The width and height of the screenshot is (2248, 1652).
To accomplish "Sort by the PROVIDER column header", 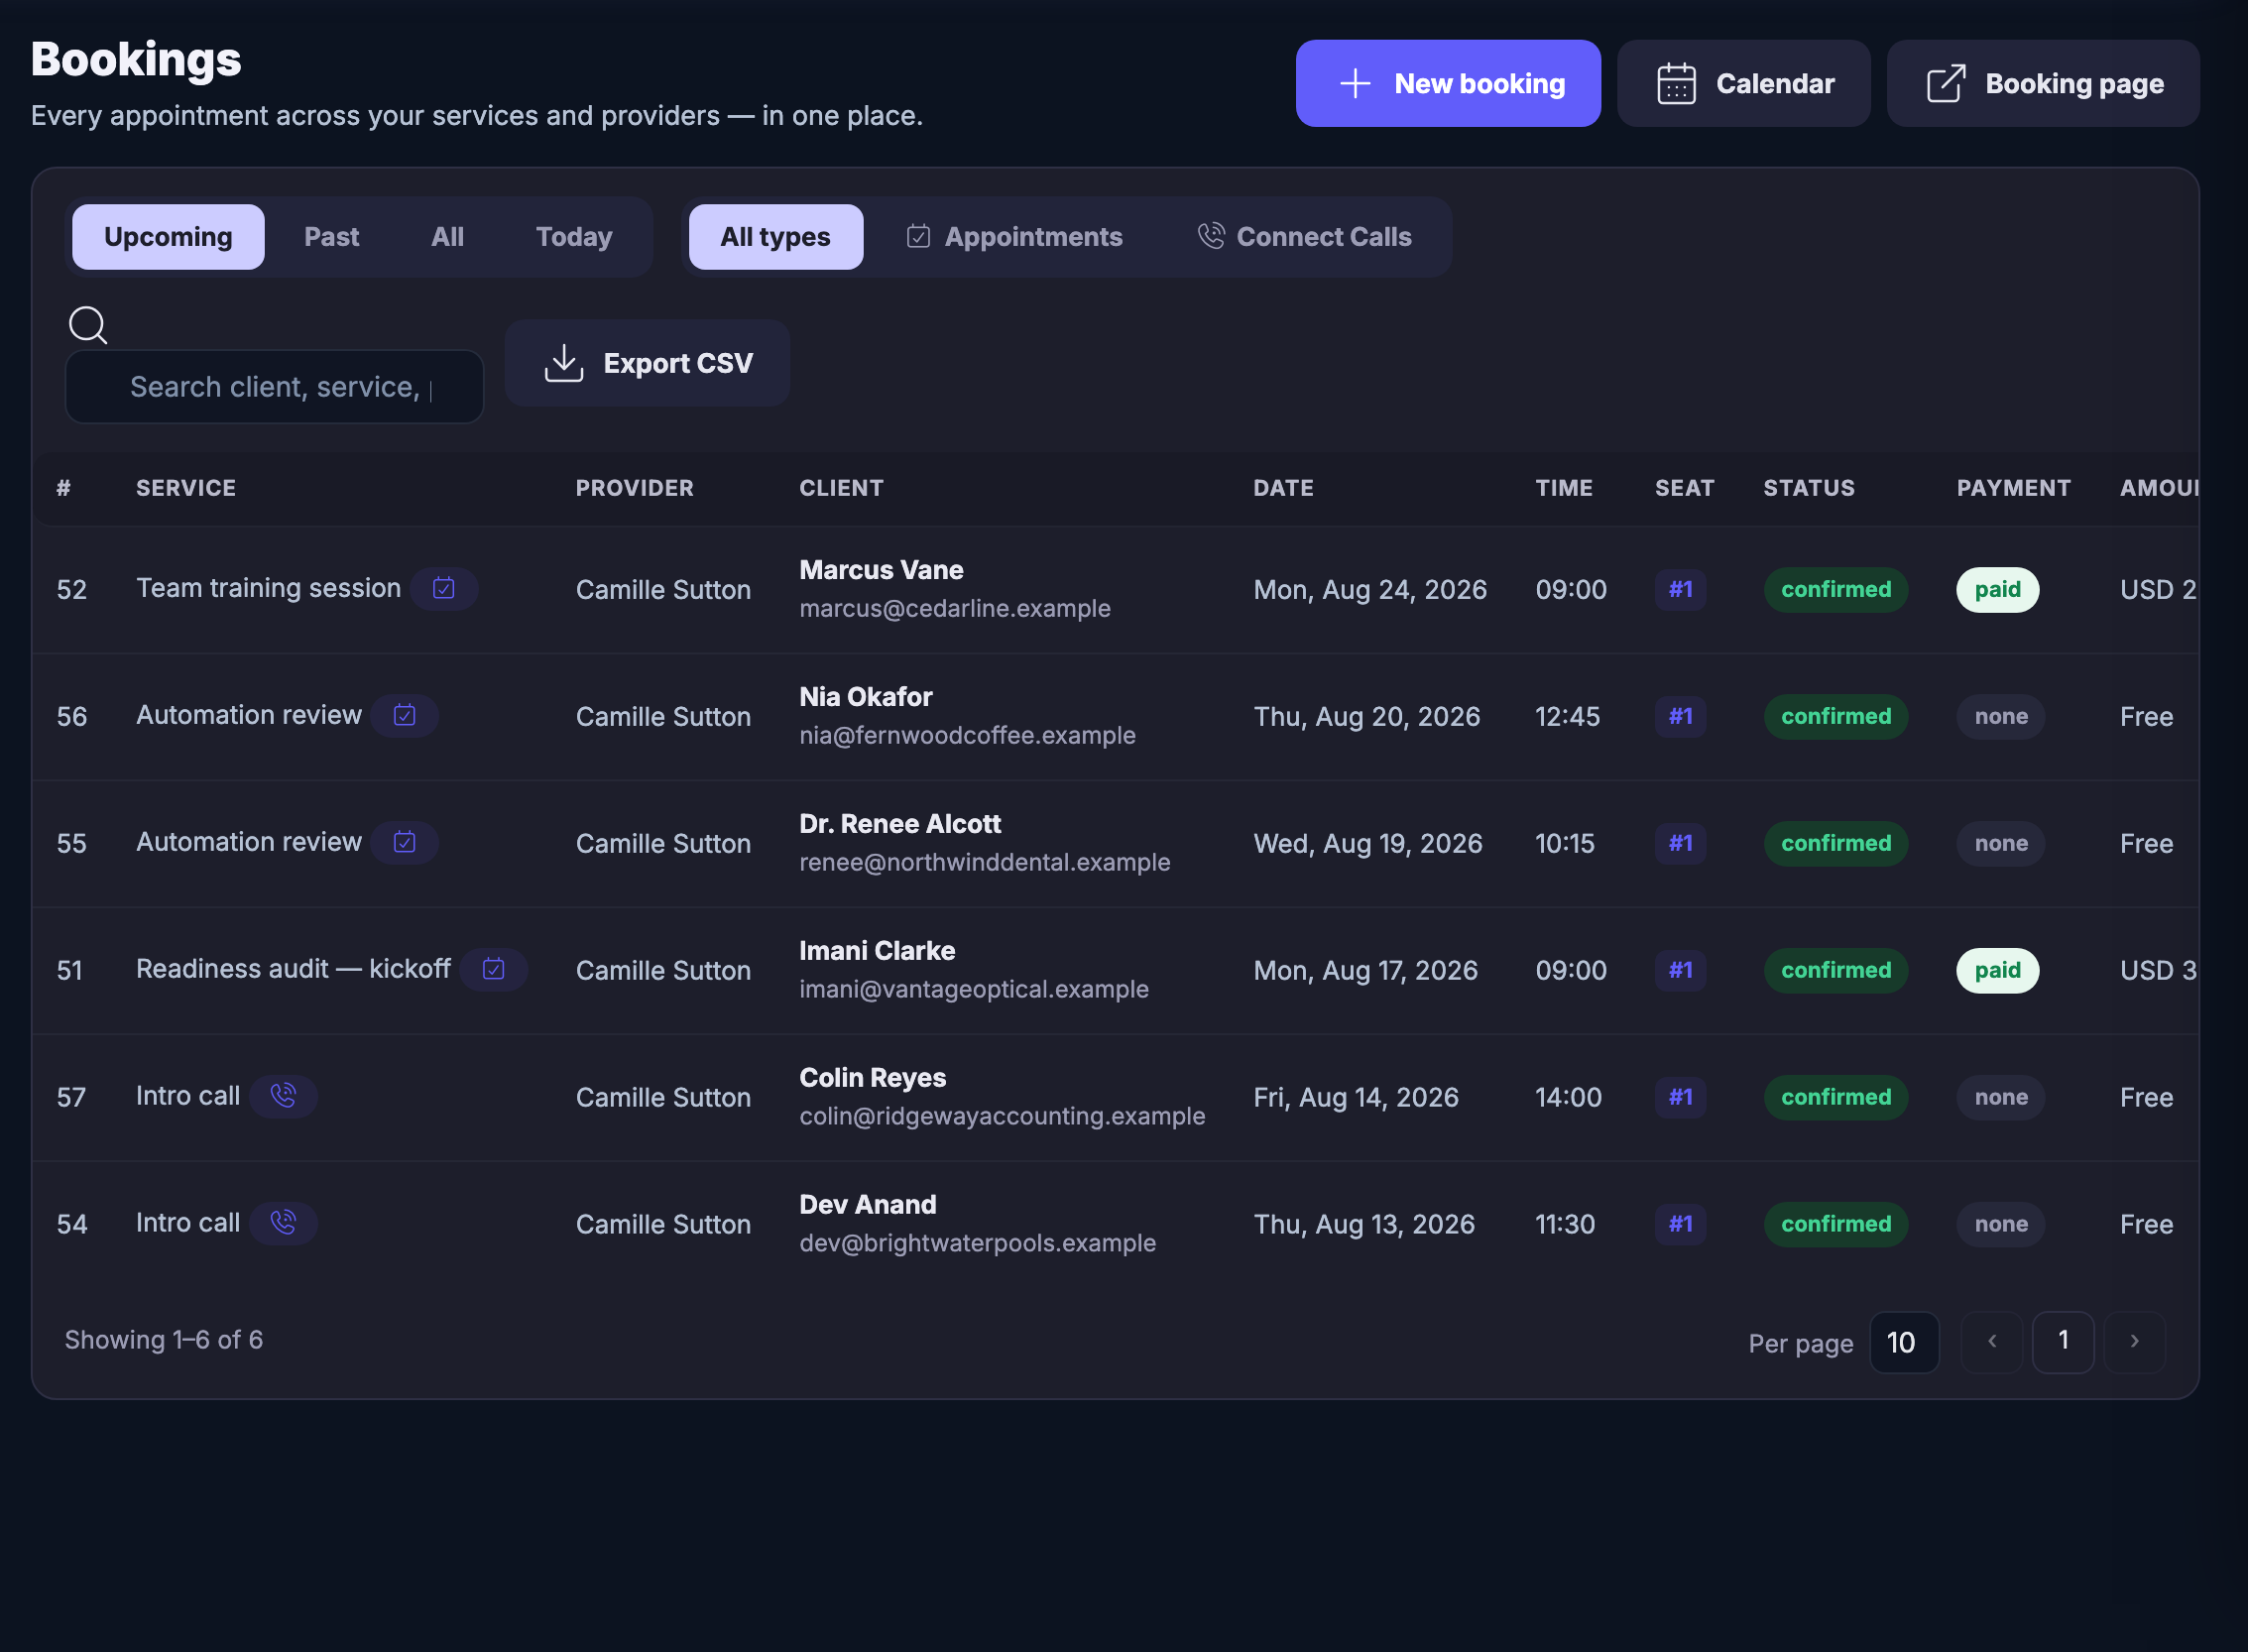I will [x=634, y=488].
